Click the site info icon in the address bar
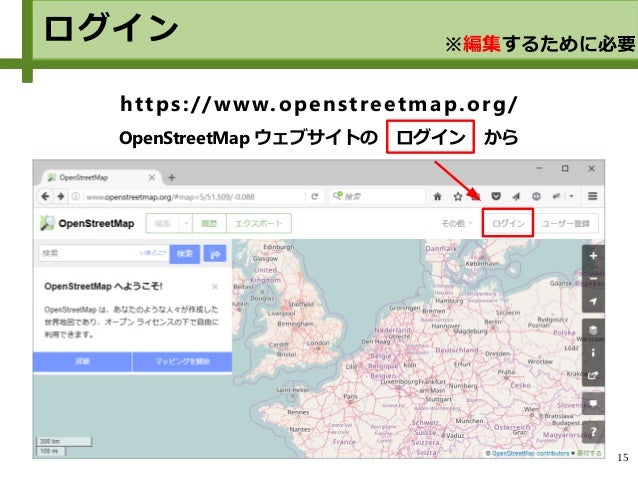 [76, 197]
